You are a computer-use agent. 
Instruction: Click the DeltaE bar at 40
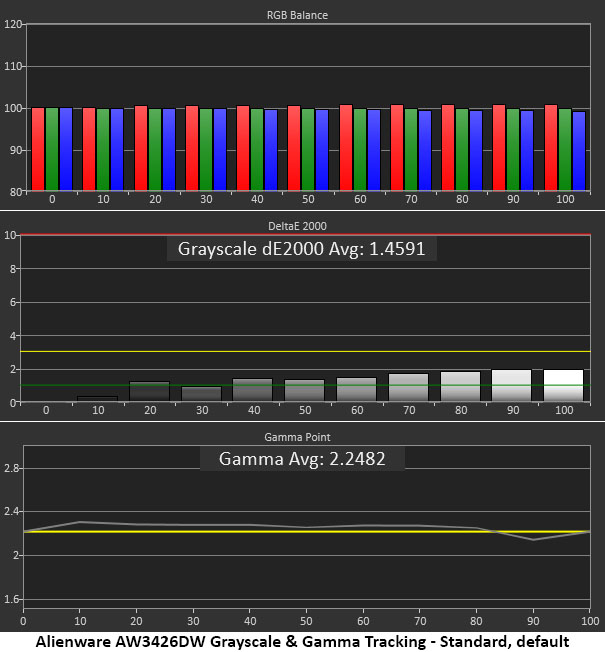[x=252, y=390]
